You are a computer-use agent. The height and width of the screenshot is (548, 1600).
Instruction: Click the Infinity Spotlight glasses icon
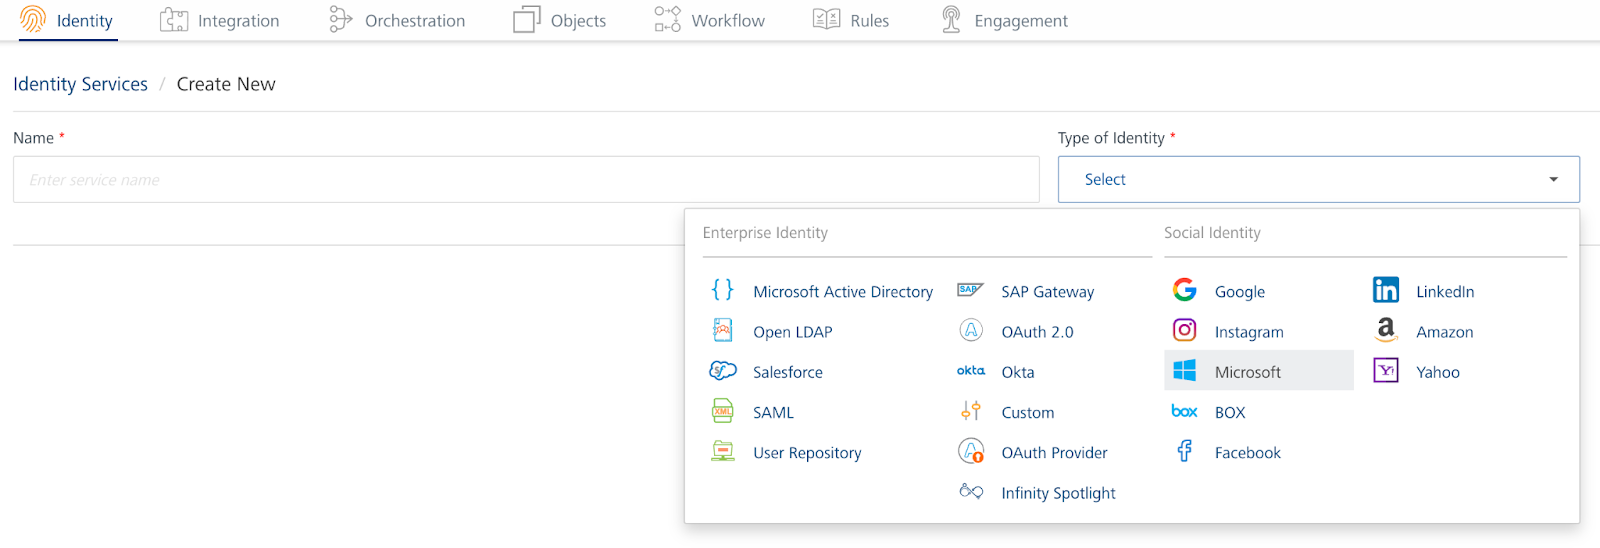[971, 491]
